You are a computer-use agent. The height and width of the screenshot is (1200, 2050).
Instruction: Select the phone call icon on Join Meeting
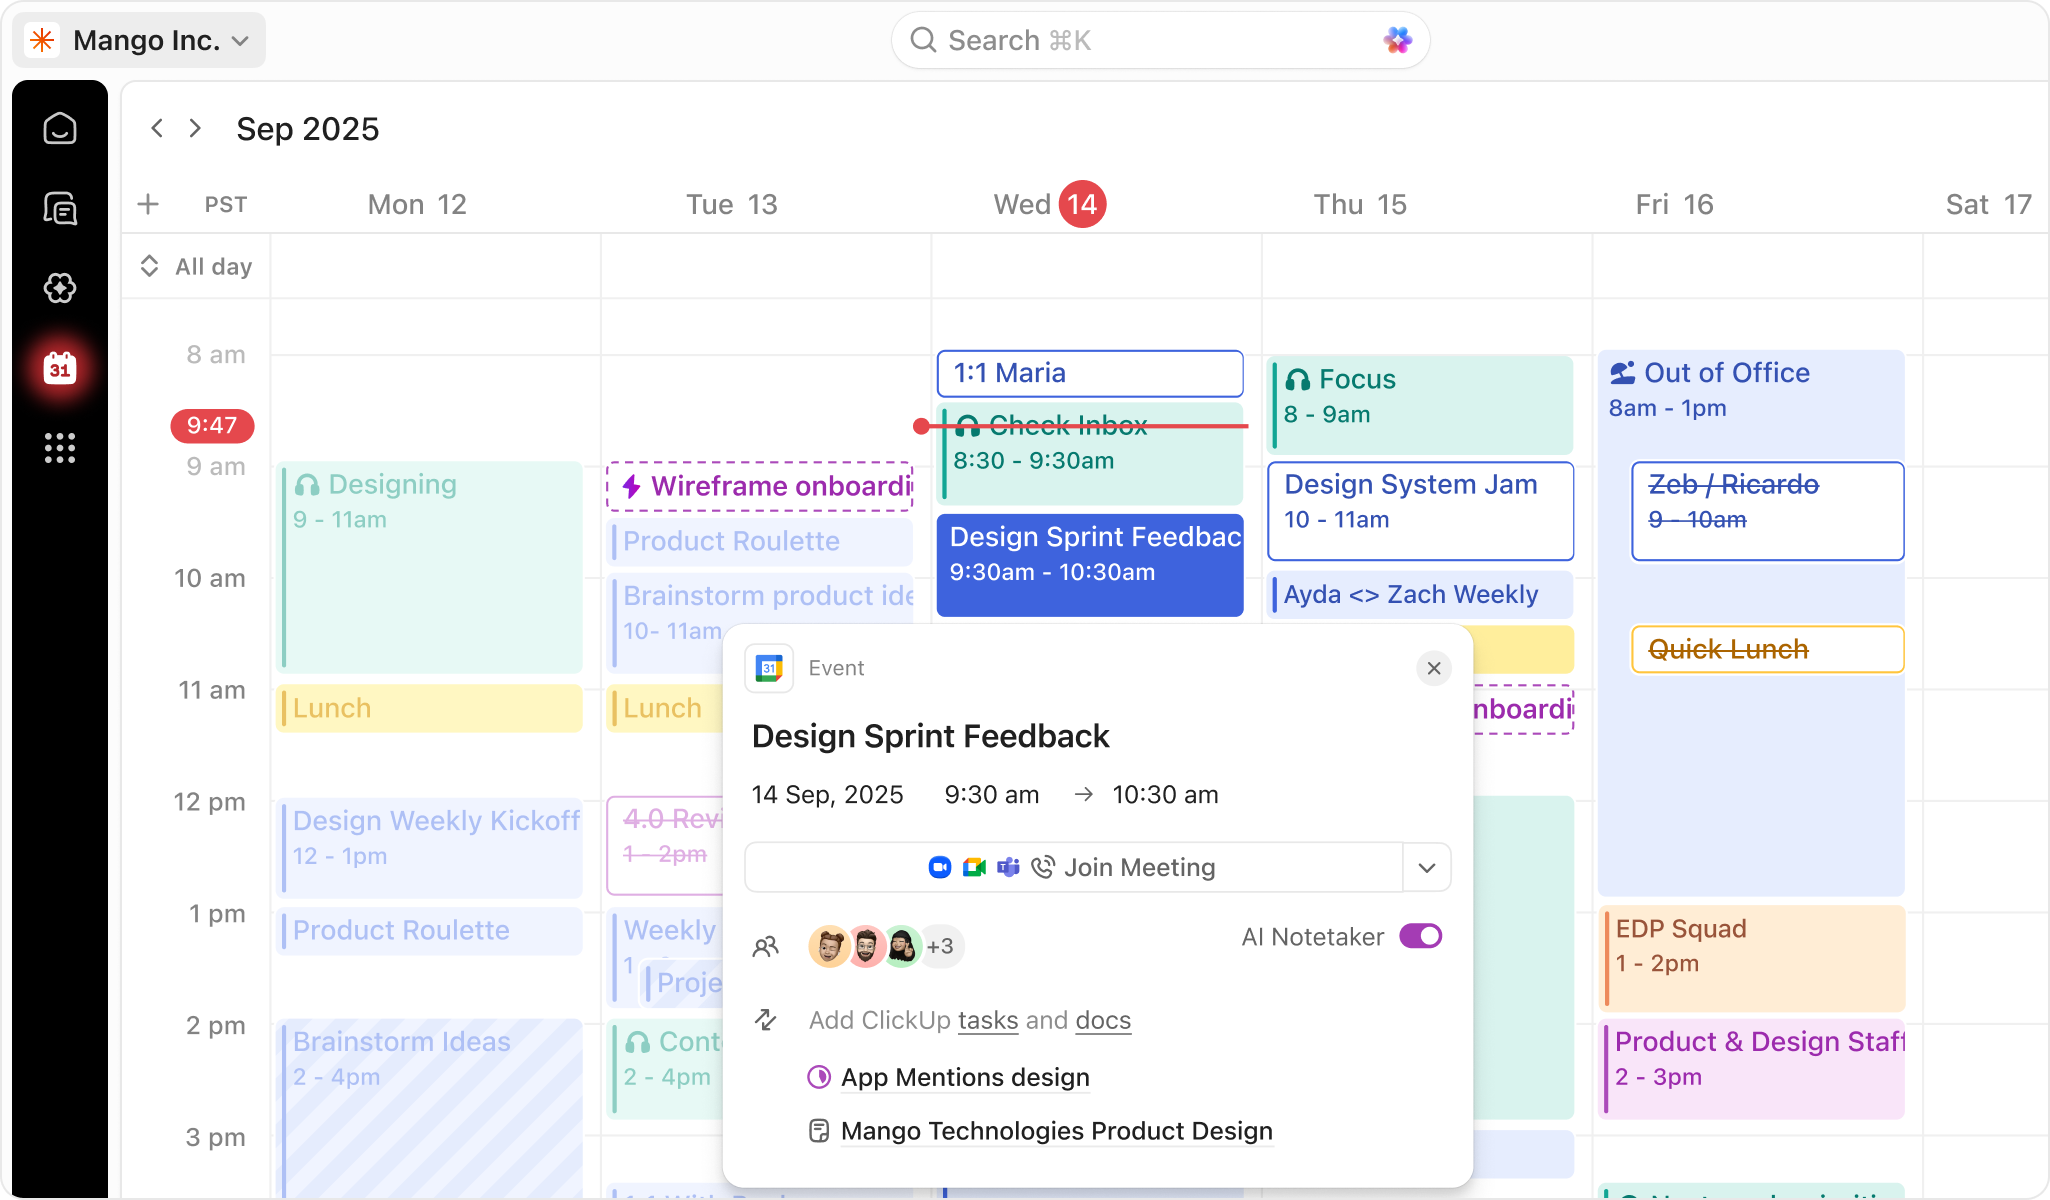1043,867
